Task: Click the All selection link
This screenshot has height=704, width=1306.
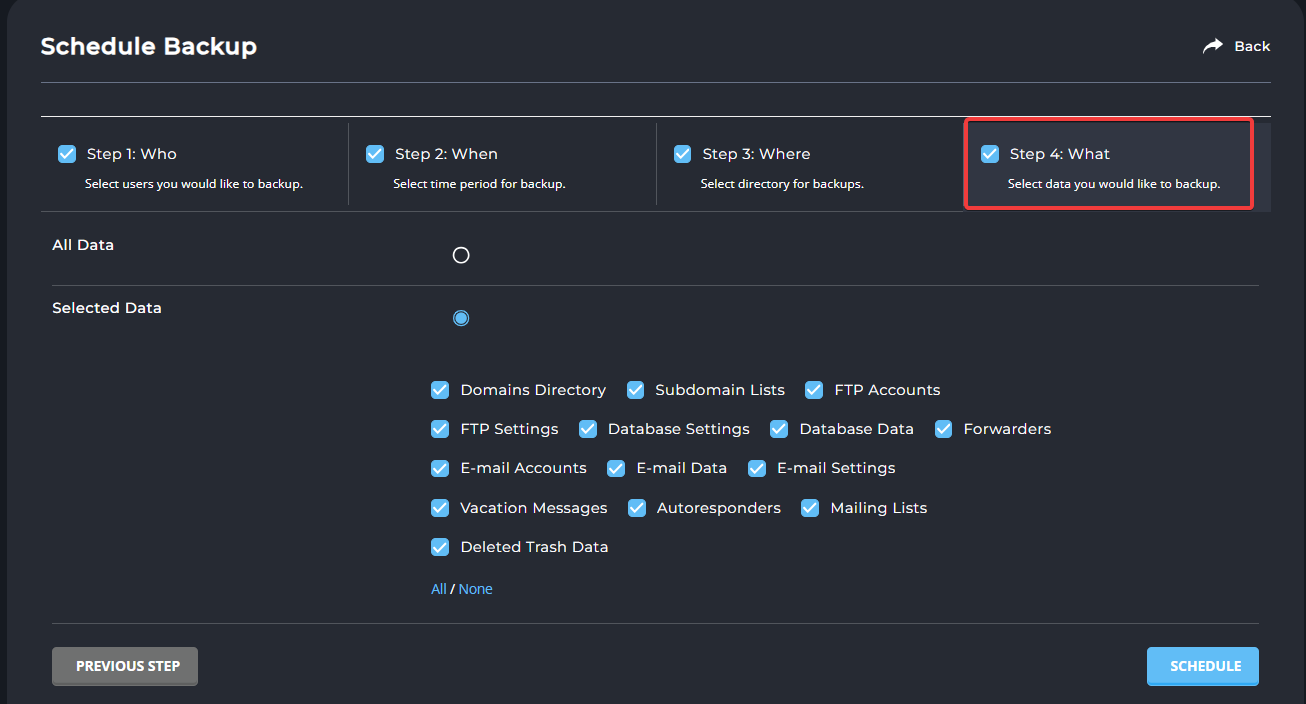Action: [439, 589]
